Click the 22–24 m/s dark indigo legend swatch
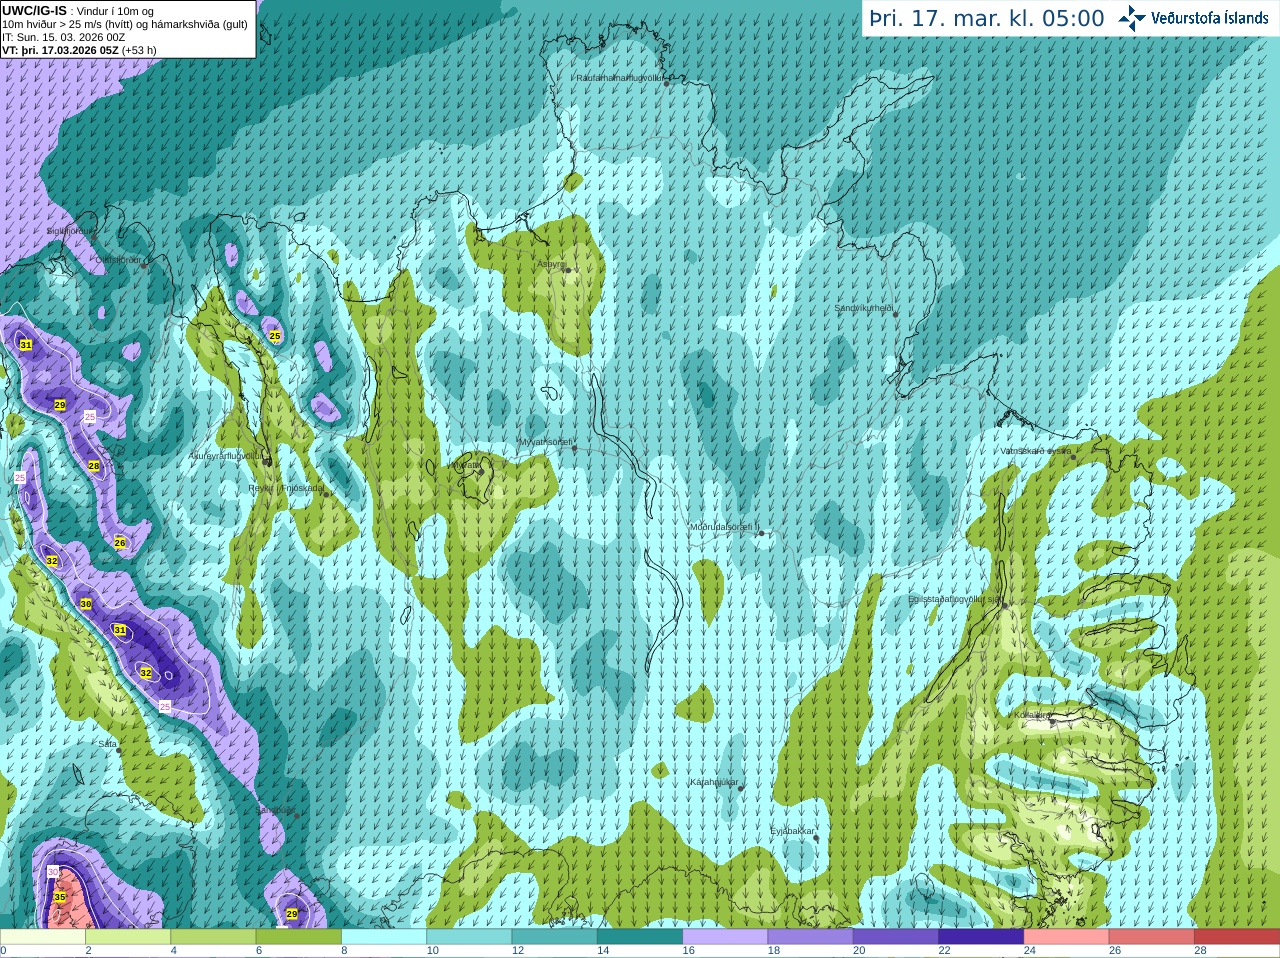This screenshot has height=958, width=1280. [981, 937]
